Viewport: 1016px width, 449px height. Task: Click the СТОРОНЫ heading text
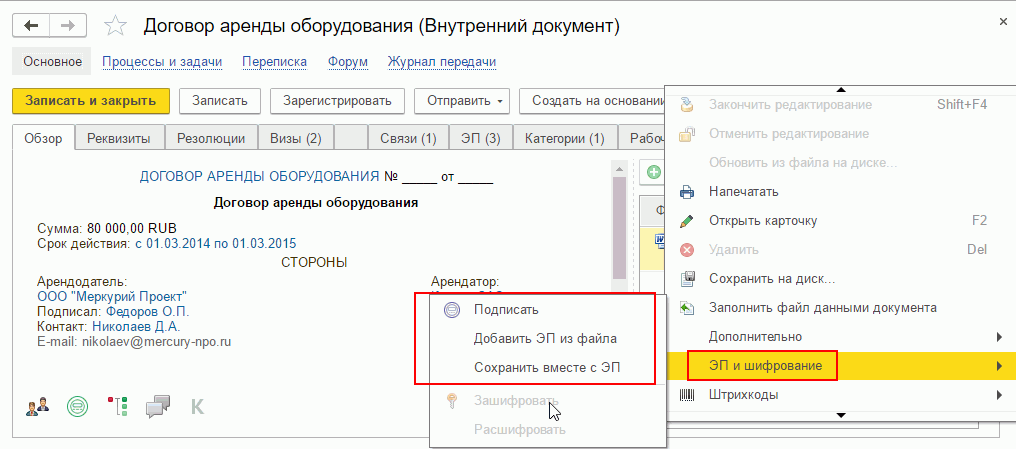click(x=314, y=262)
